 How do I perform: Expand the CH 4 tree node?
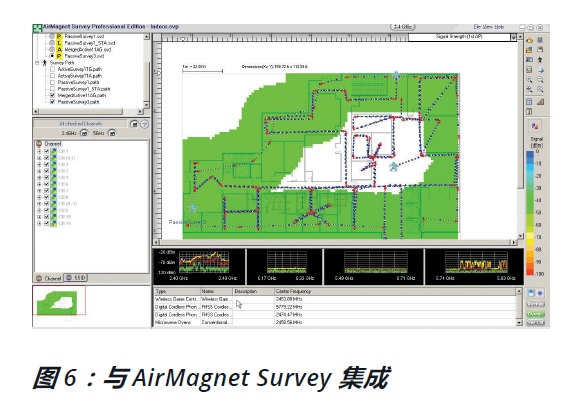click(39, 178)
